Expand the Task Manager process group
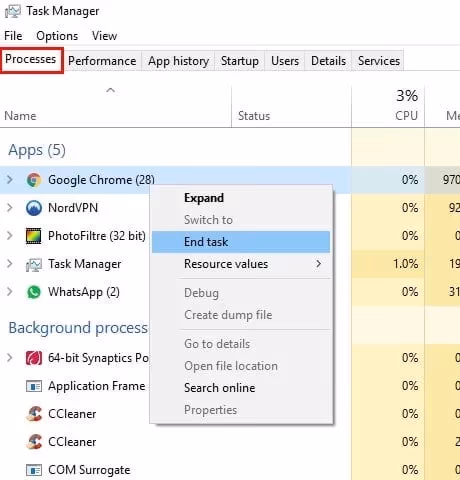Viewport: 460px width, 480px height. pyautogui.click(x=10, y=264)
